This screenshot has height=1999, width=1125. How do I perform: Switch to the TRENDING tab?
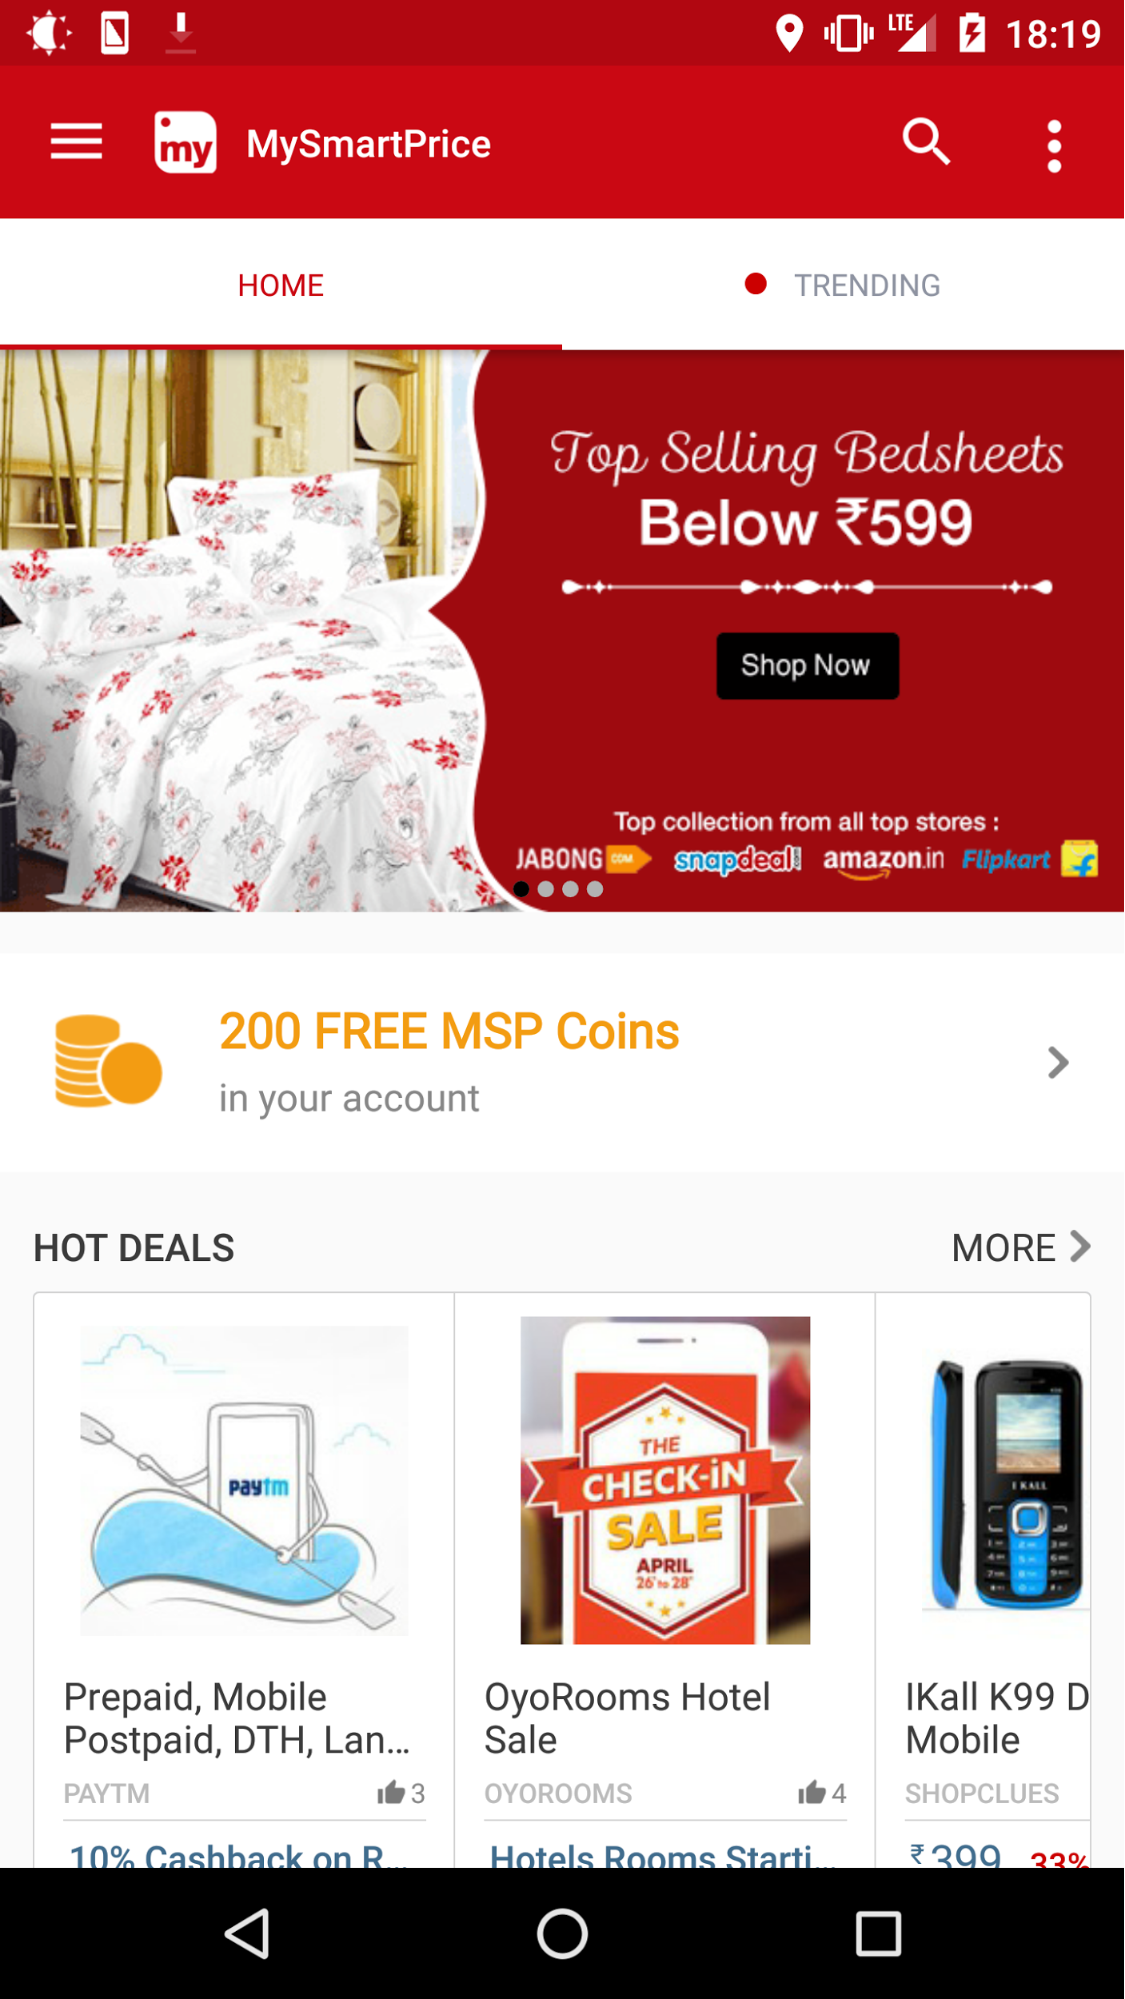pyautogui.click(x=843, y=285)
